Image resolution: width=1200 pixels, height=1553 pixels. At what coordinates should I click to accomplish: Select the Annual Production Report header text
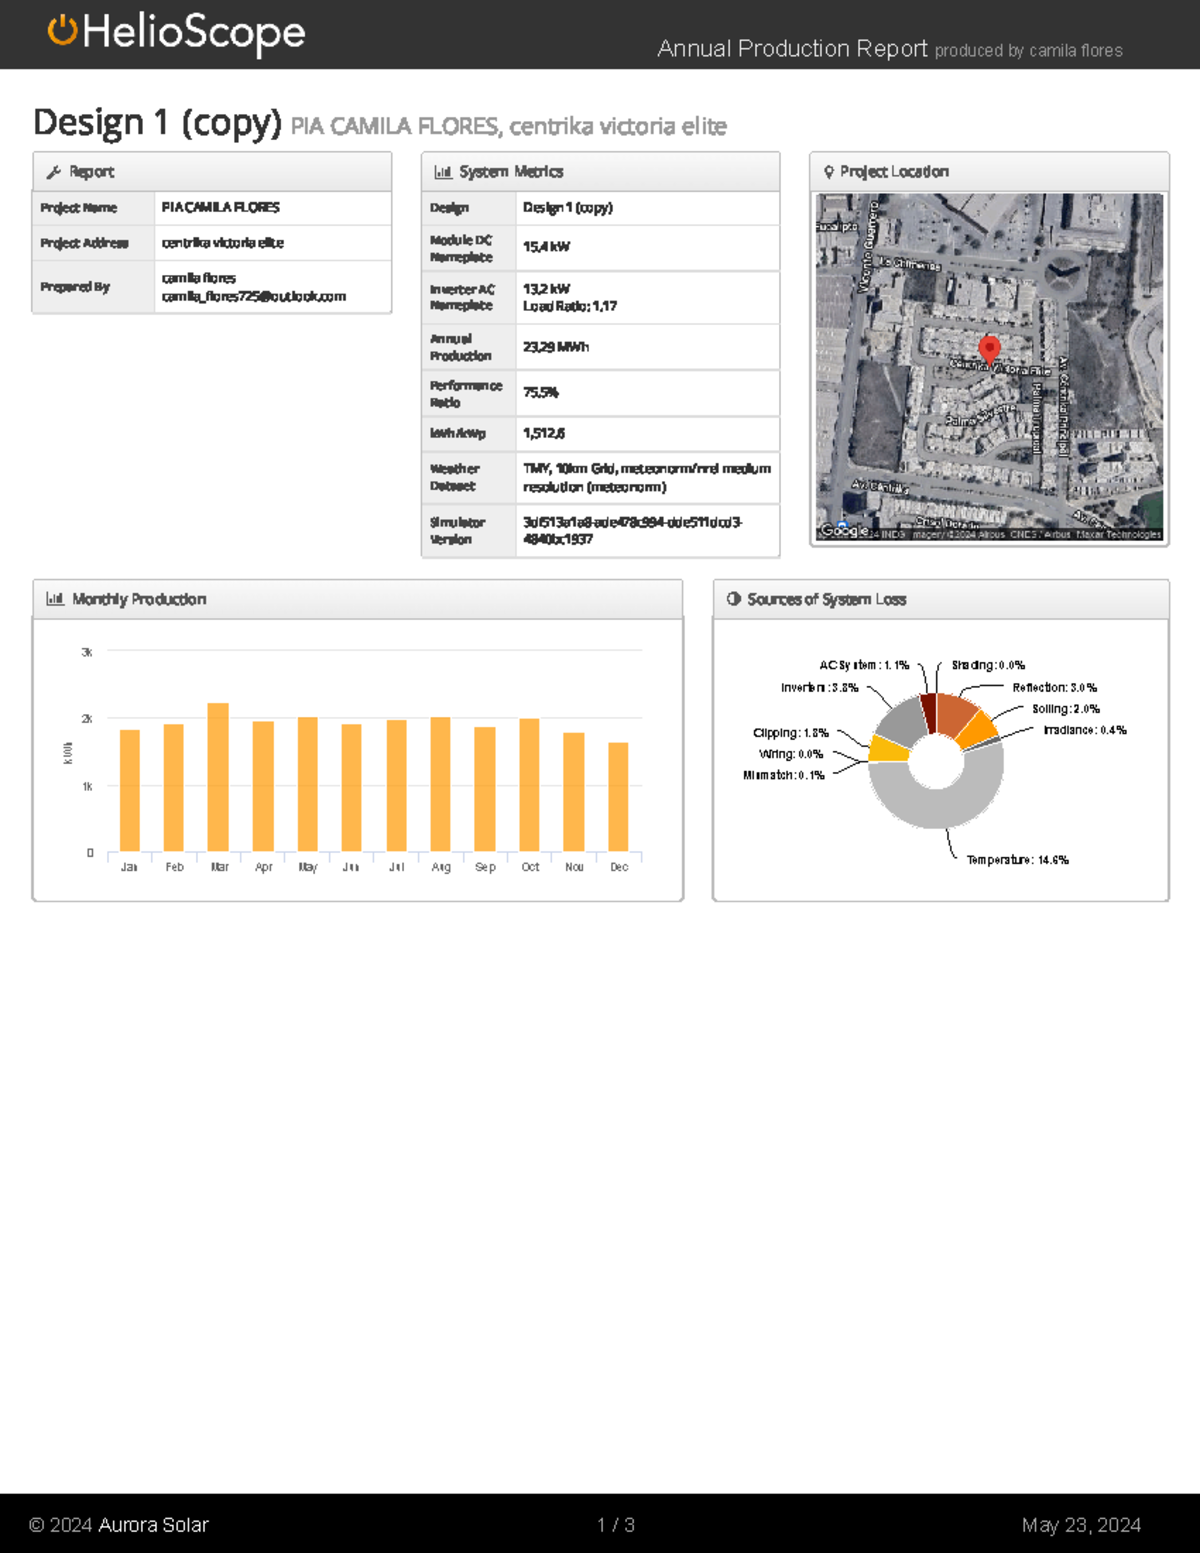pos(793,48)
